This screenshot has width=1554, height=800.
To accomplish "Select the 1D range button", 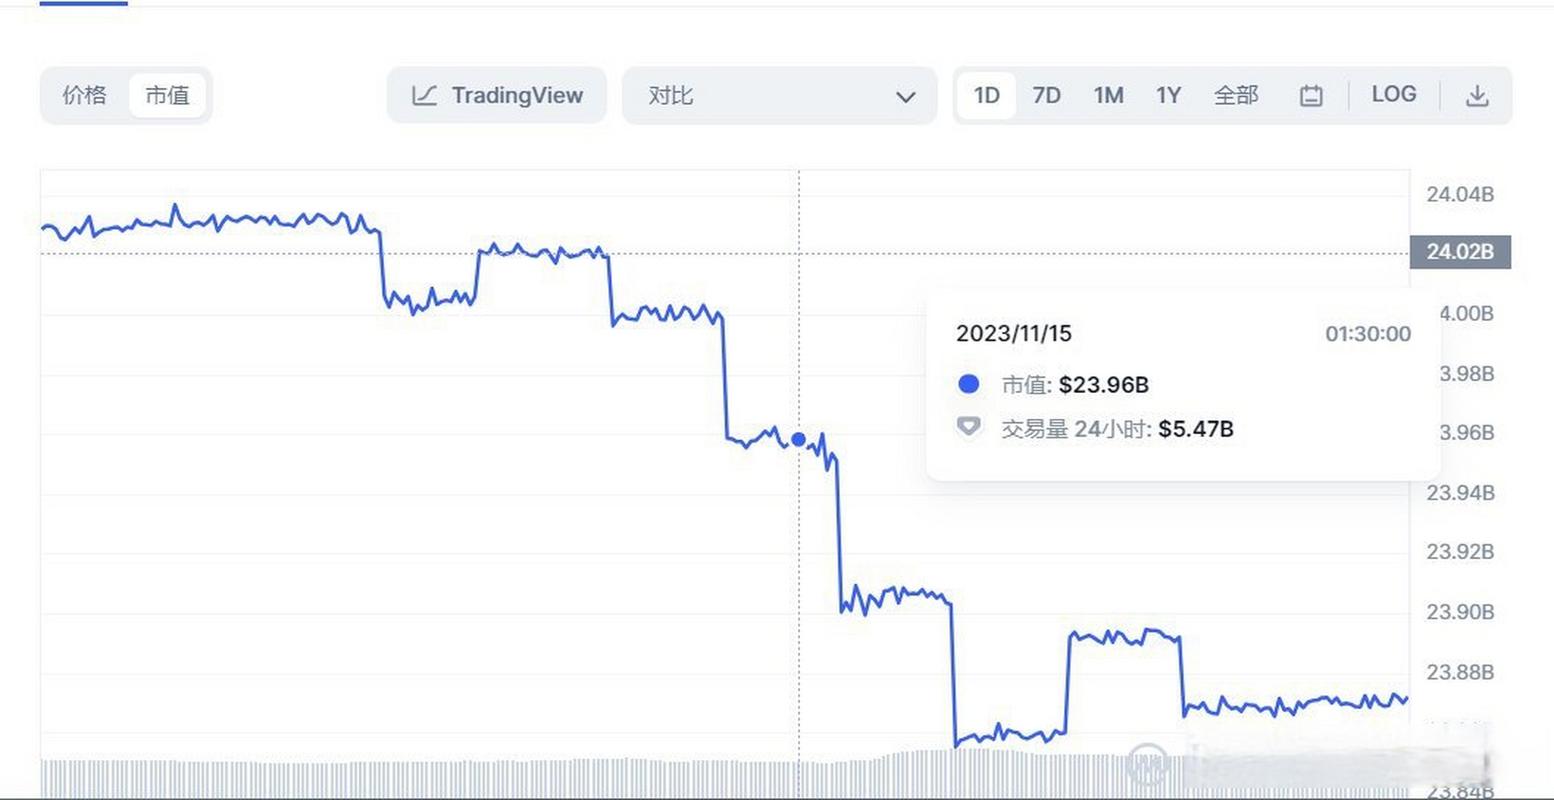I will pos(986,95).
